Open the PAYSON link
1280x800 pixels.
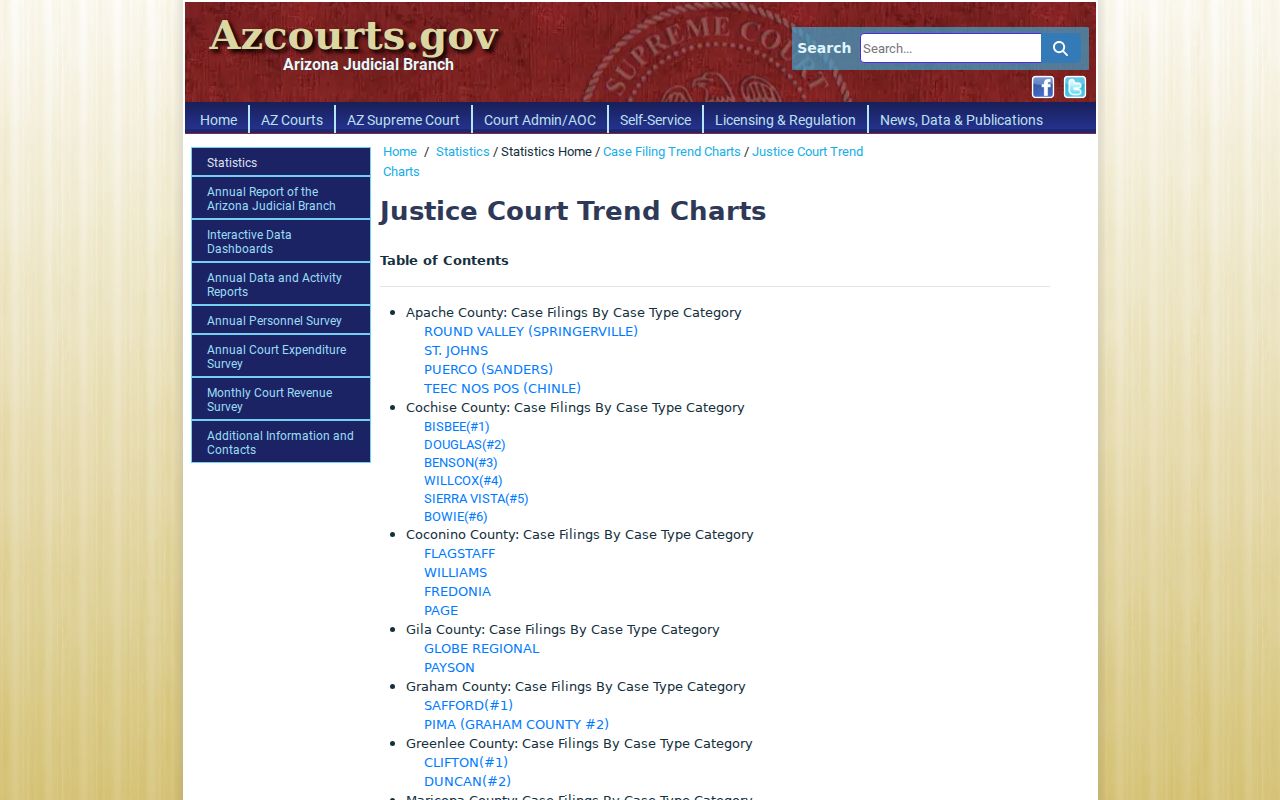[x=450, y=667]
